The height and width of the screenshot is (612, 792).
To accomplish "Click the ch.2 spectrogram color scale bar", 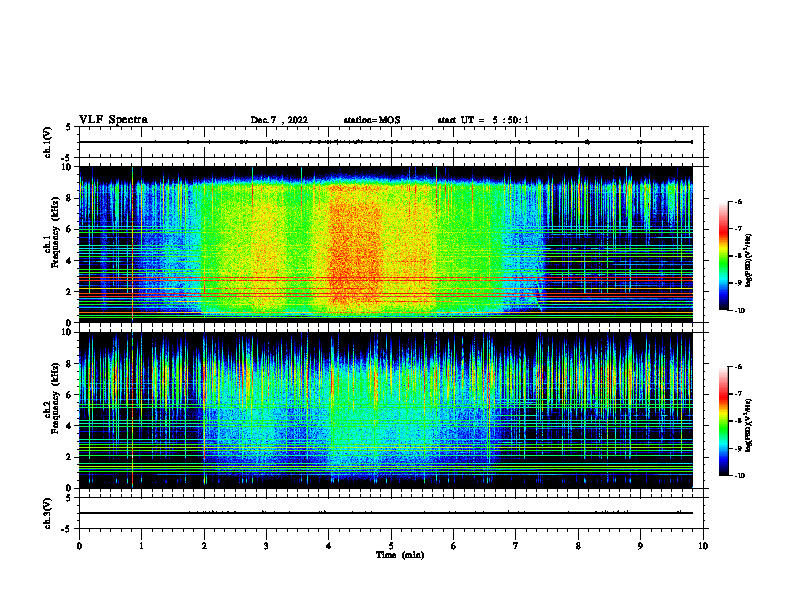I will click(723, 421).
